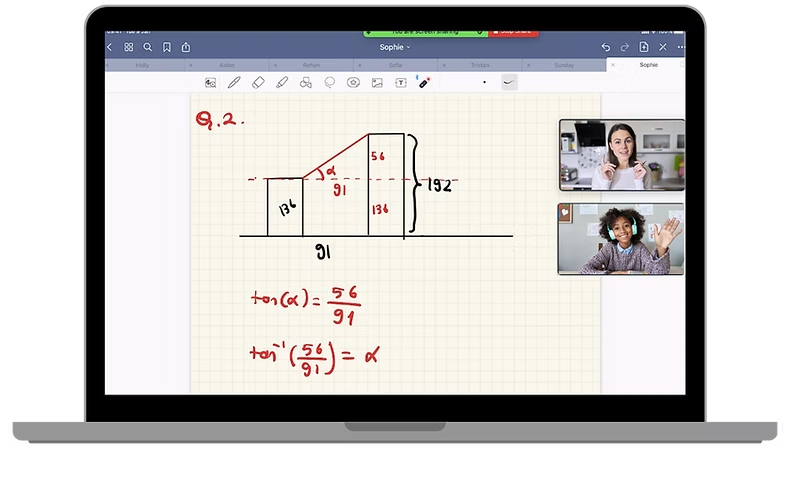Screen dimensions: 790x503
Task: Activate the Laser pointer tool
Action: (x=424, y=82)
